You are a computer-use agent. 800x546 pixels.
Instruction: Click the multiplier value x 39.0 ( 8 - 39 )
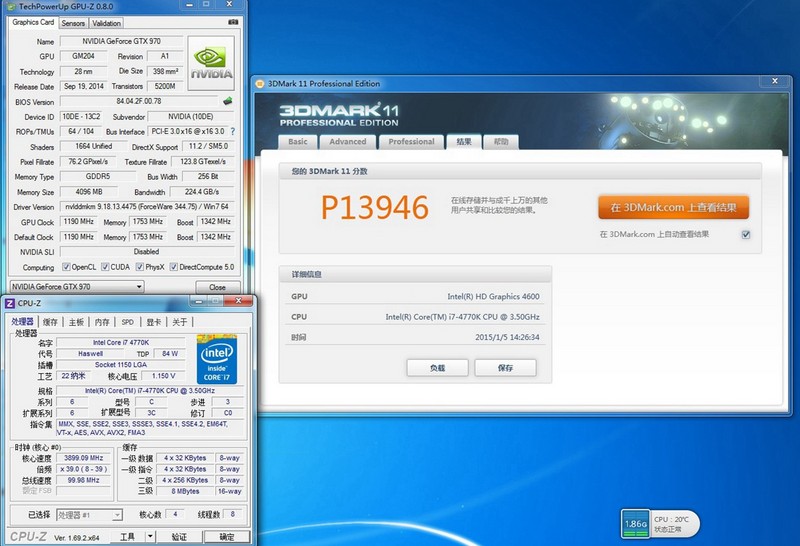point(84,469)
